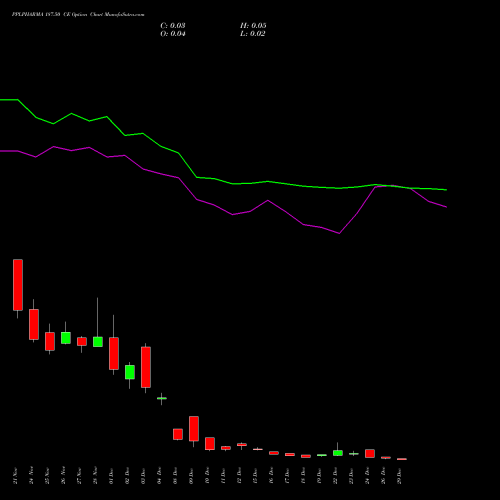Select the '03 Dec' date label
Screen dimensions: 500x500
[143, 476]
